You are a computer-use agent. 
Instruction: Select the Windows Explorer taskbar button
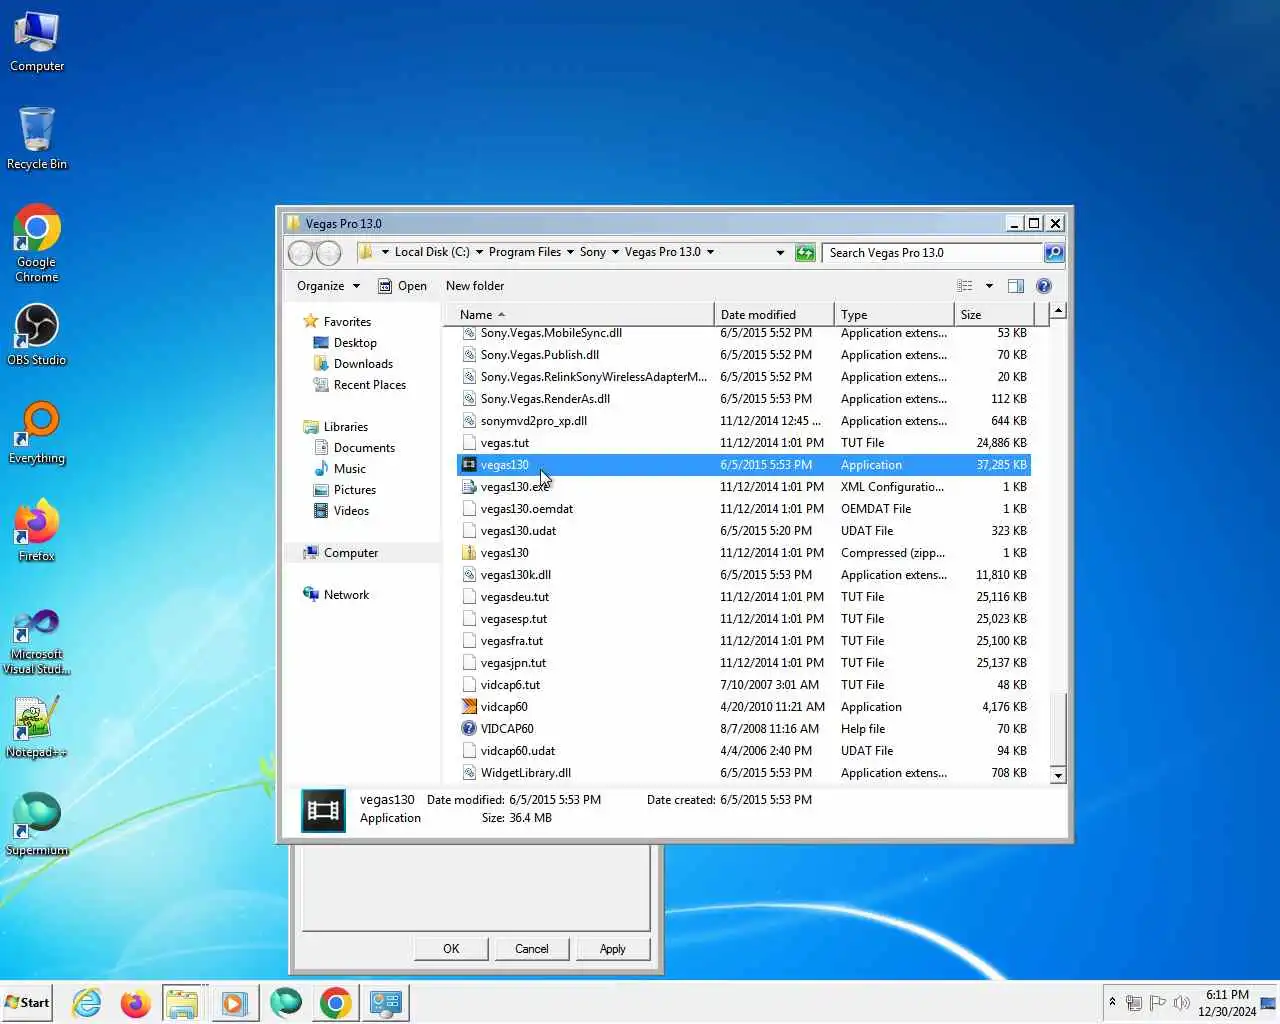tap(182, 1002)
